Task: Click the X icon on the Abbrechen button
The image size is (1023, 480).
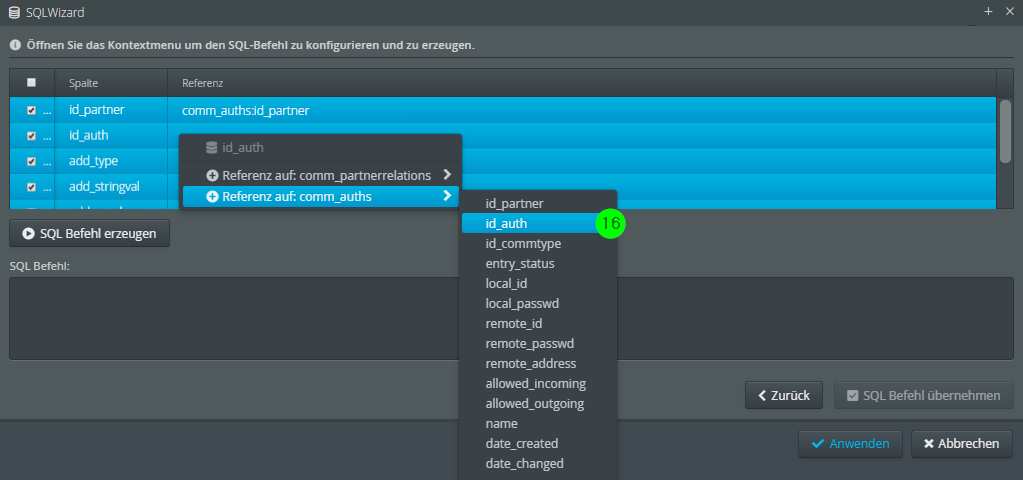Action: [929, 444]
